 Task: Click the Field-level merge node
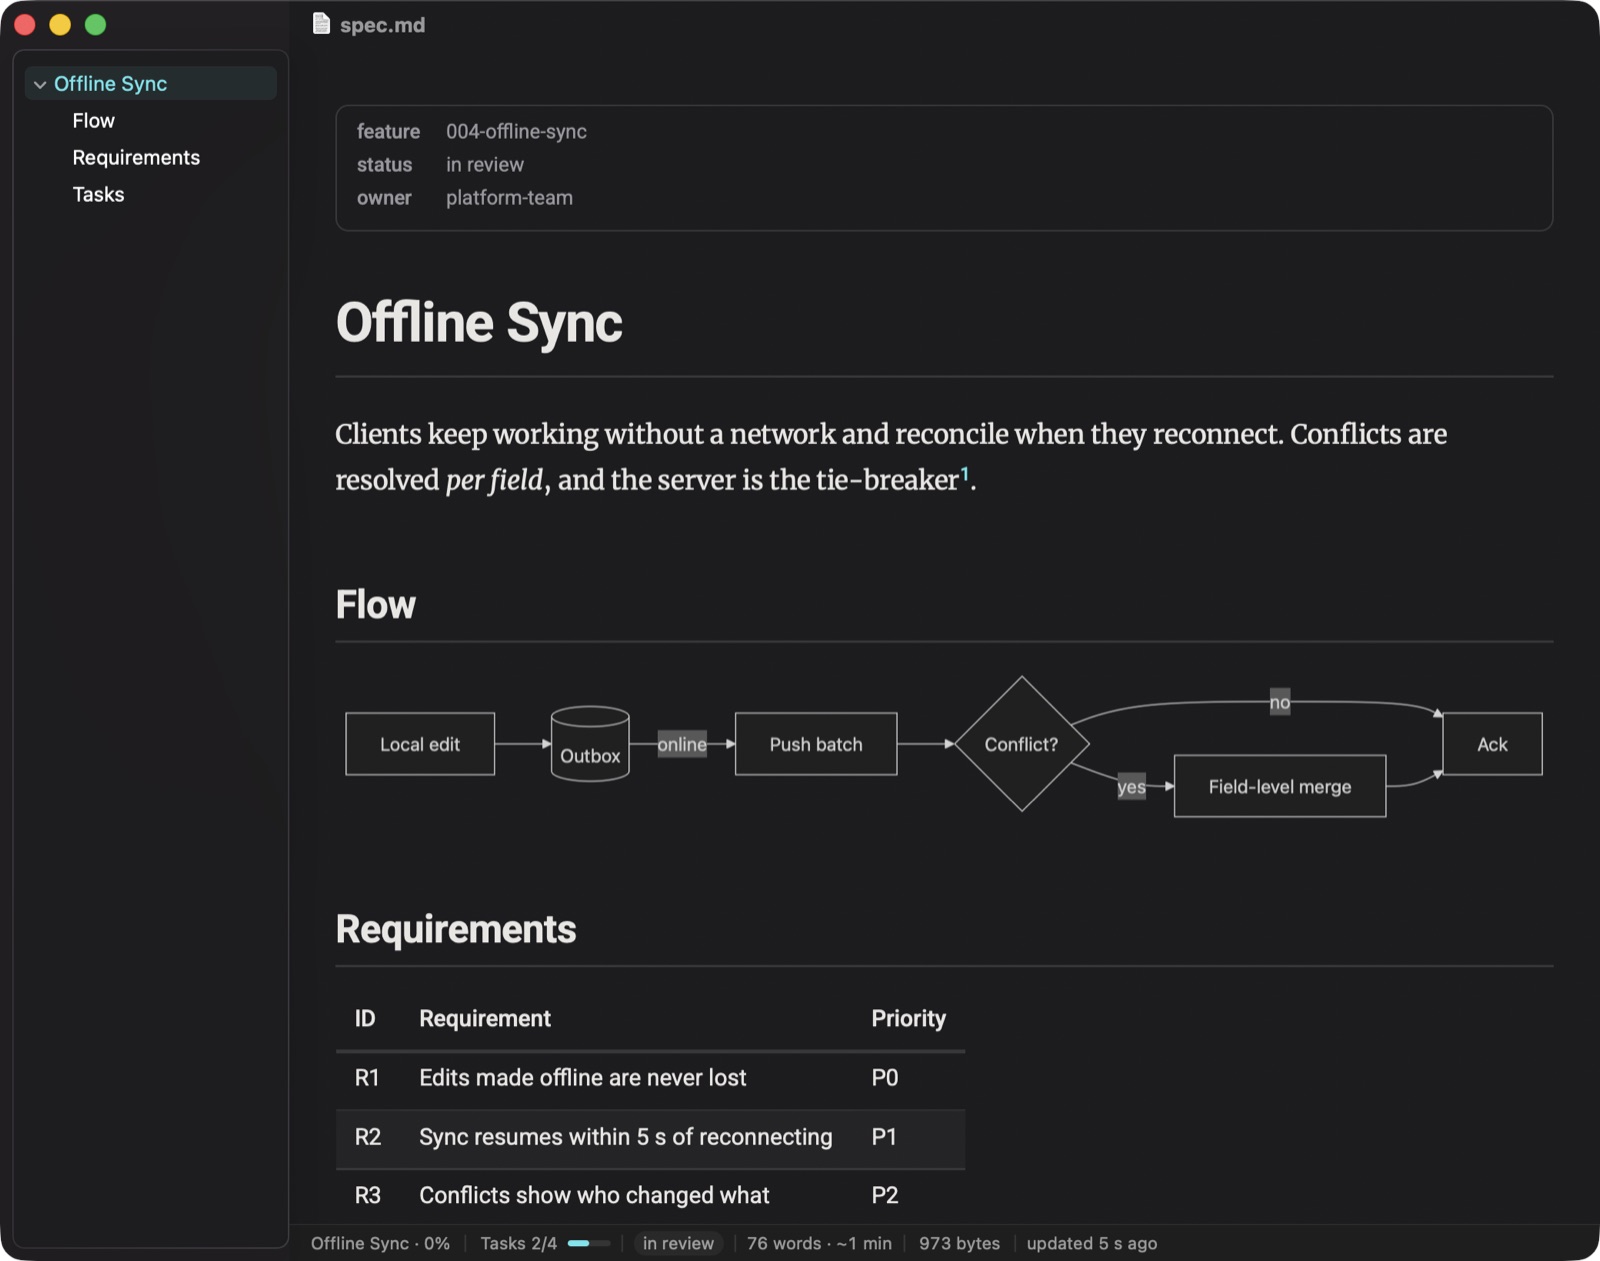pyautogui.click(x=1280, y=787)
